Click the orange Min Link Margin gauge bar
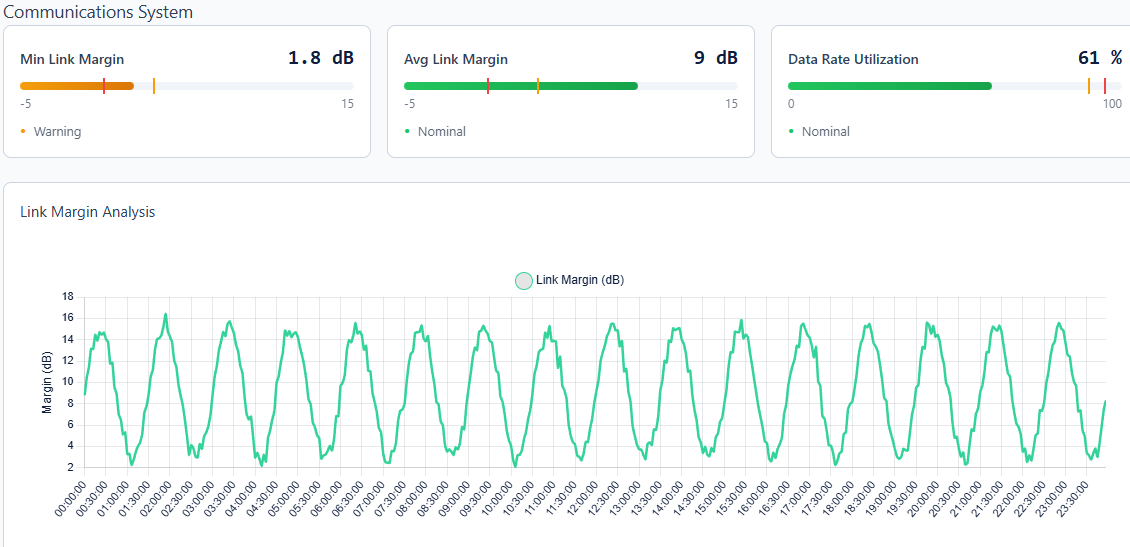 (x=77, y=86)
